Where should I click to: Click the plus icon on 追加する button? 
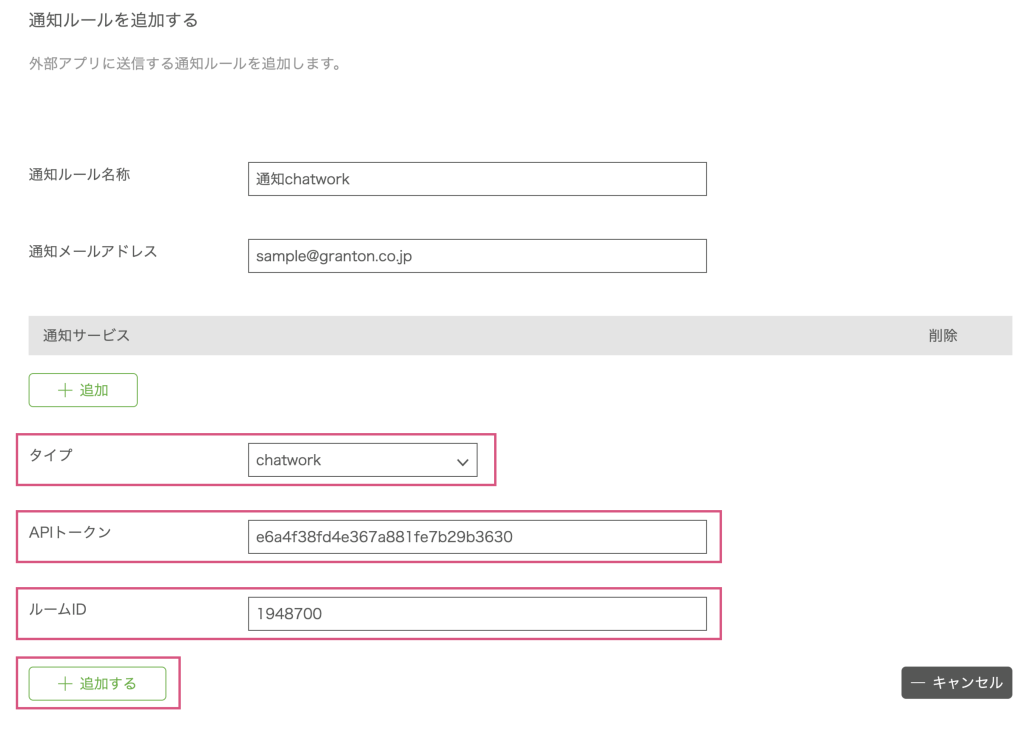tap(65, 684)
